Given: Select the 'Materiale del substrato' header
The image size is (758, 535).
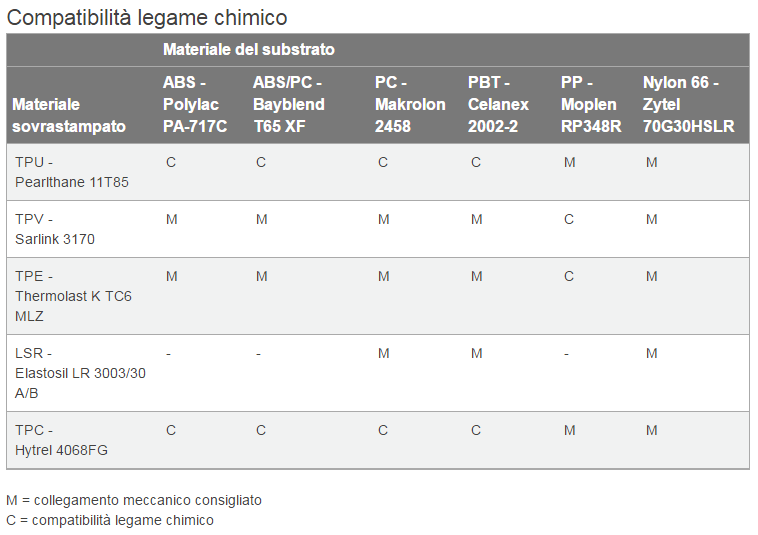Looking at the screenshot, I should [249, 49].
